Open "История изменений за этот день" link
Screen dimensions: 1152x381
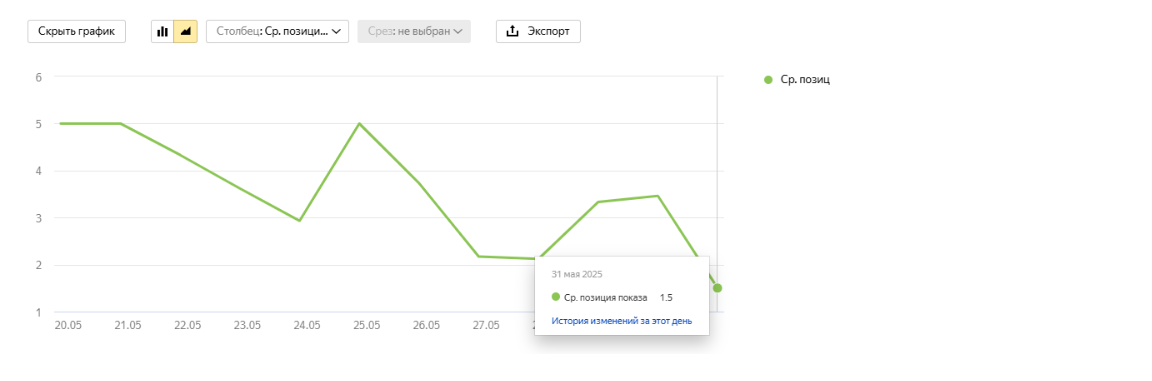(x=622, y=321)
